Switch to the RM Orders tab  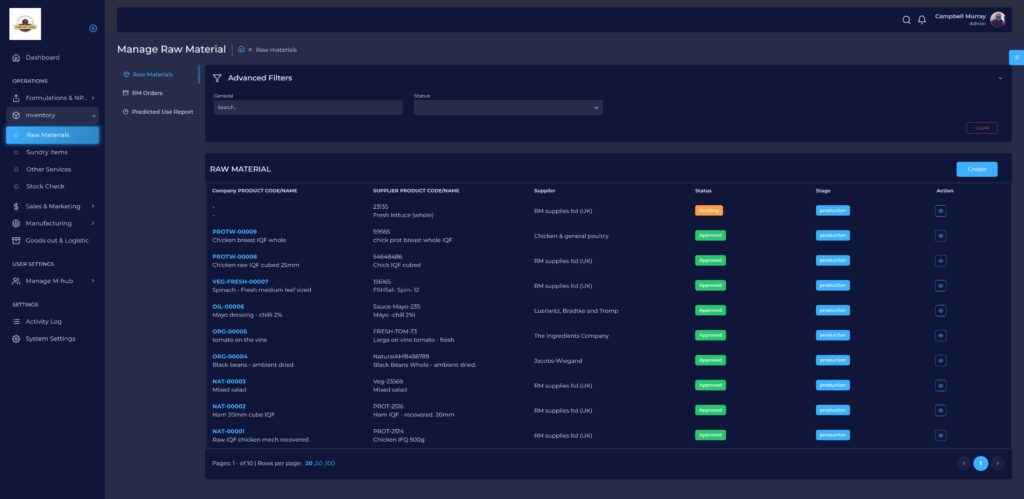[147, 93]
